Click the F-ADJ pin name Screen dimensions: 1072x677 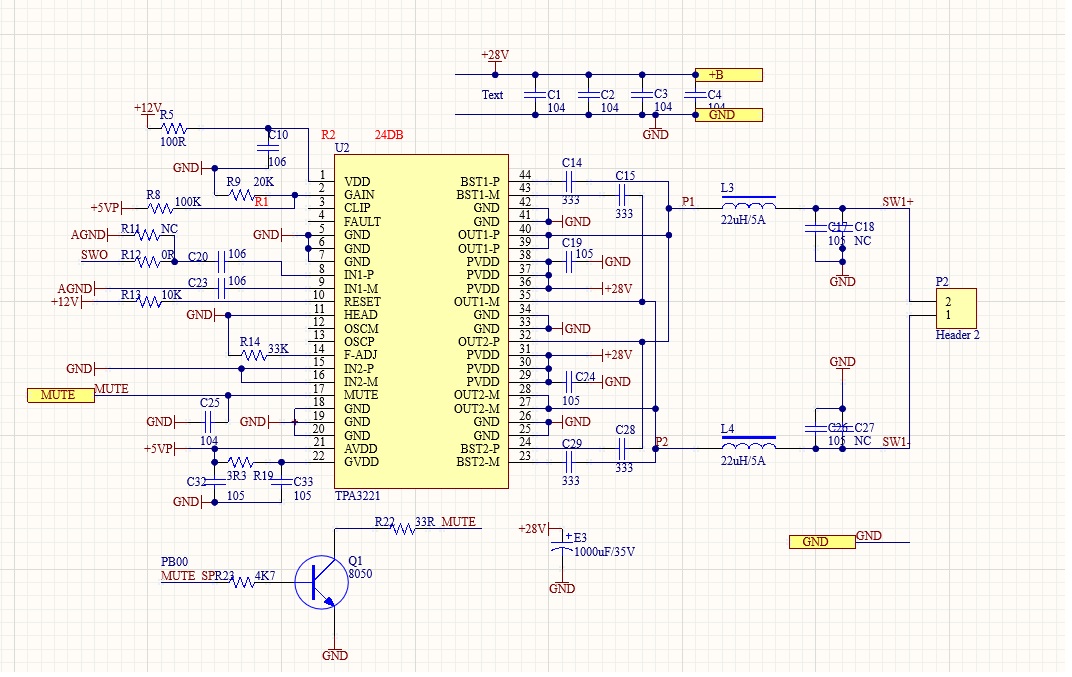click(x=360, y=355)
